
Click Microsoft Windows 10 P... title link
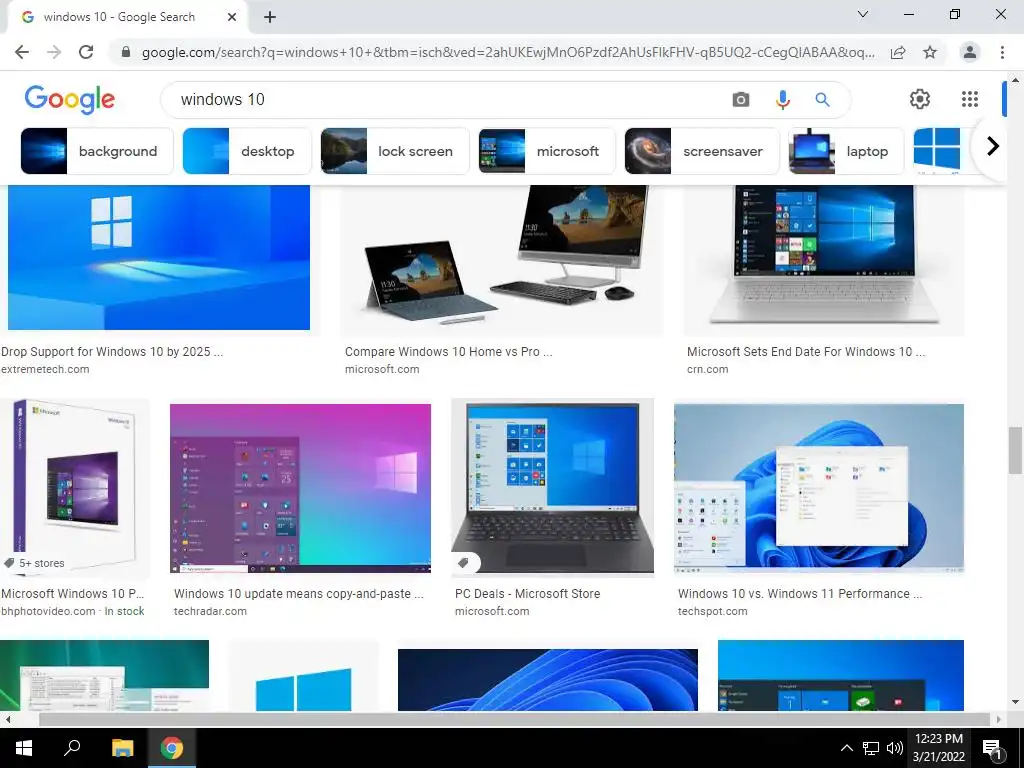(72, 594)
